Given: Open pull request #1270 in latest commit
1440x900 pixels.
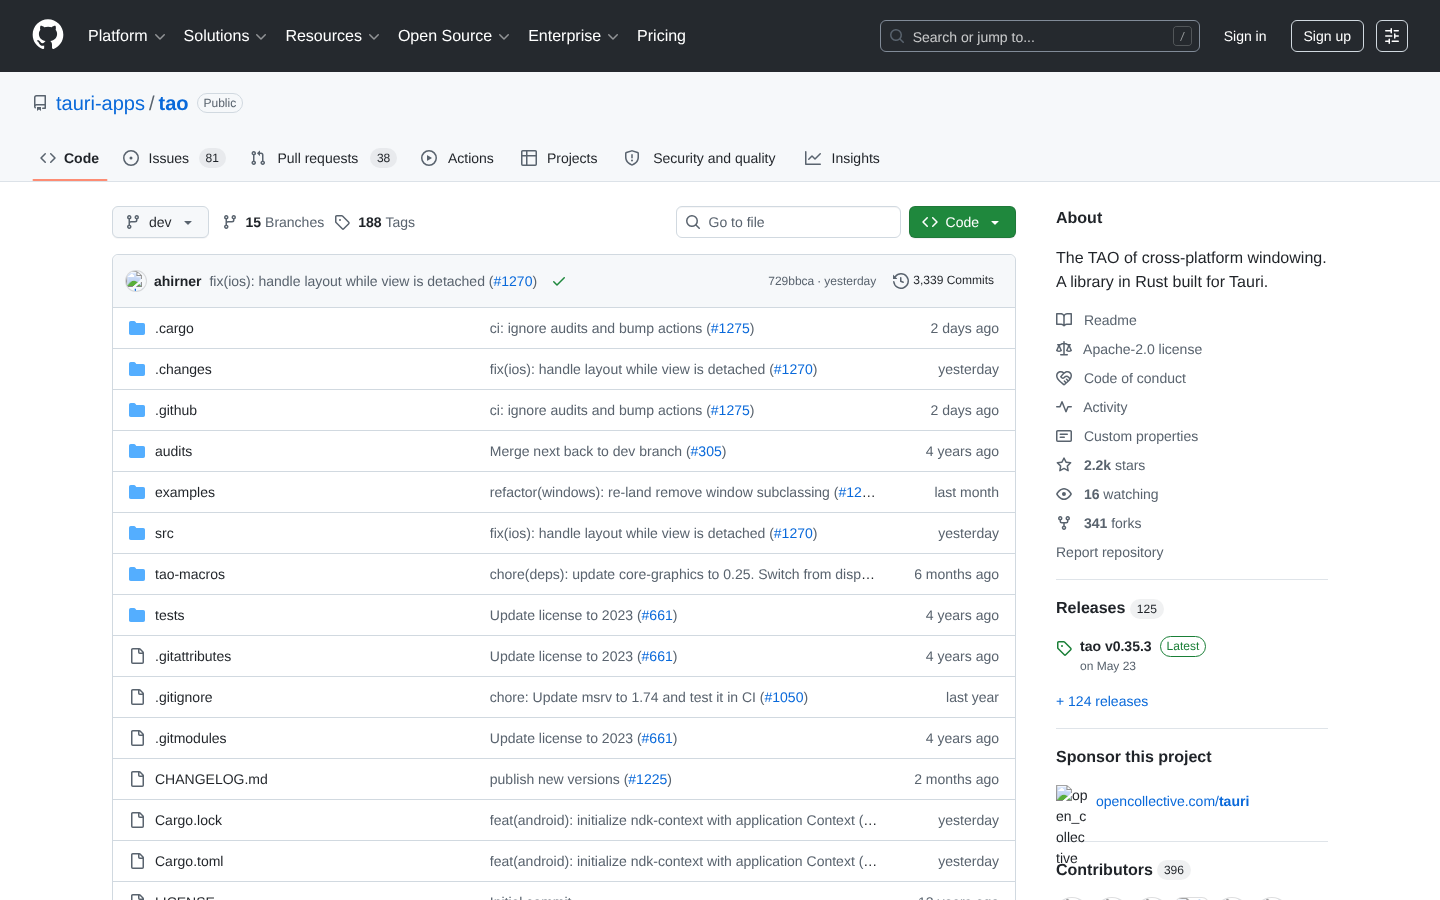Looking at the screenshot, I should pos(513,281).
